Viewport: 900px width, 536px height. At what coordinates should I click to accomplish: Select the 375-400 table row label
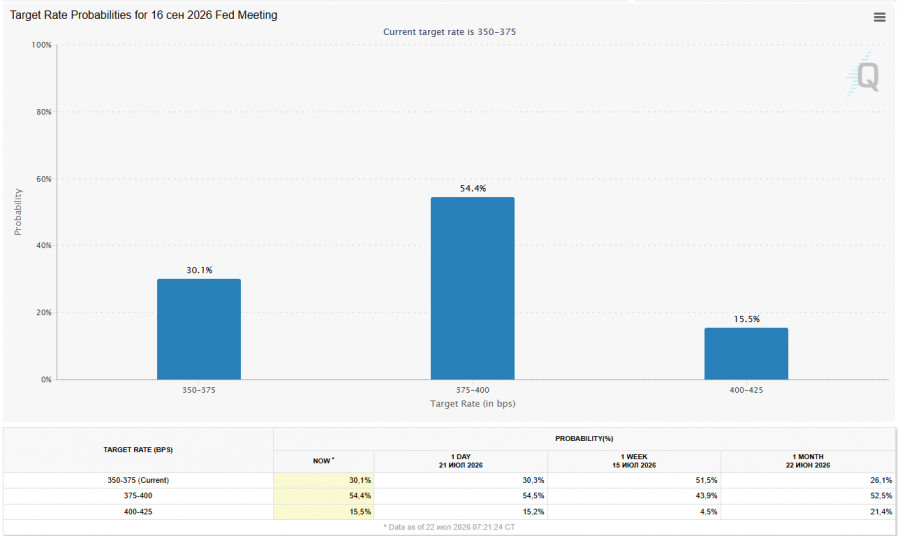tap(138, 496)
